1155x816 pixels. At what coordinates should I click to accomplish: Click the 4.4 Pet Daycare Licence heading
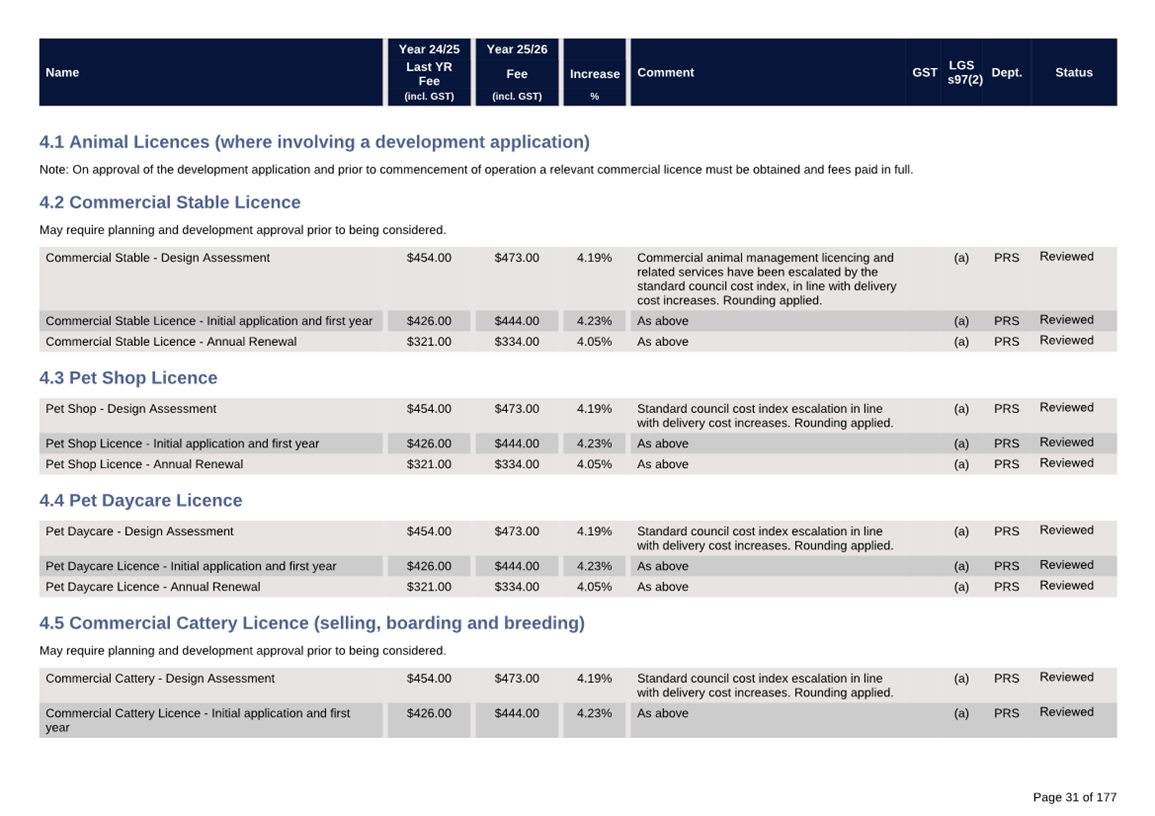pos(140,500)
